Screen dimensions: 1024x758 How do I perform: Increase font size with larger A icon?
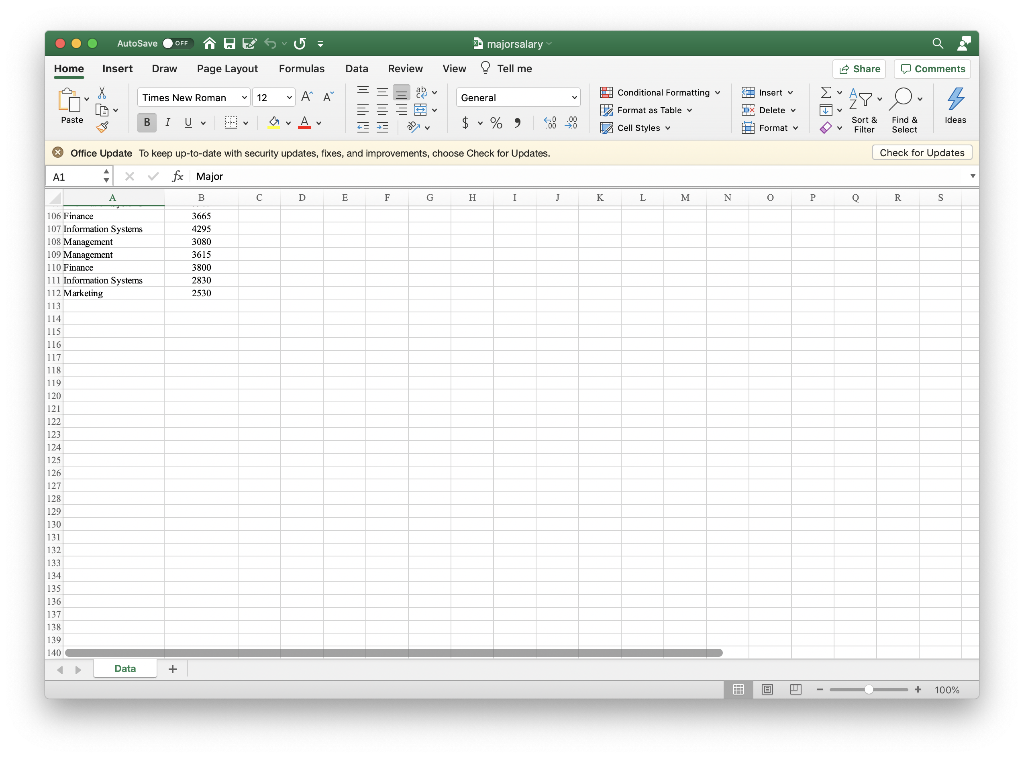[x=307, y=97]
